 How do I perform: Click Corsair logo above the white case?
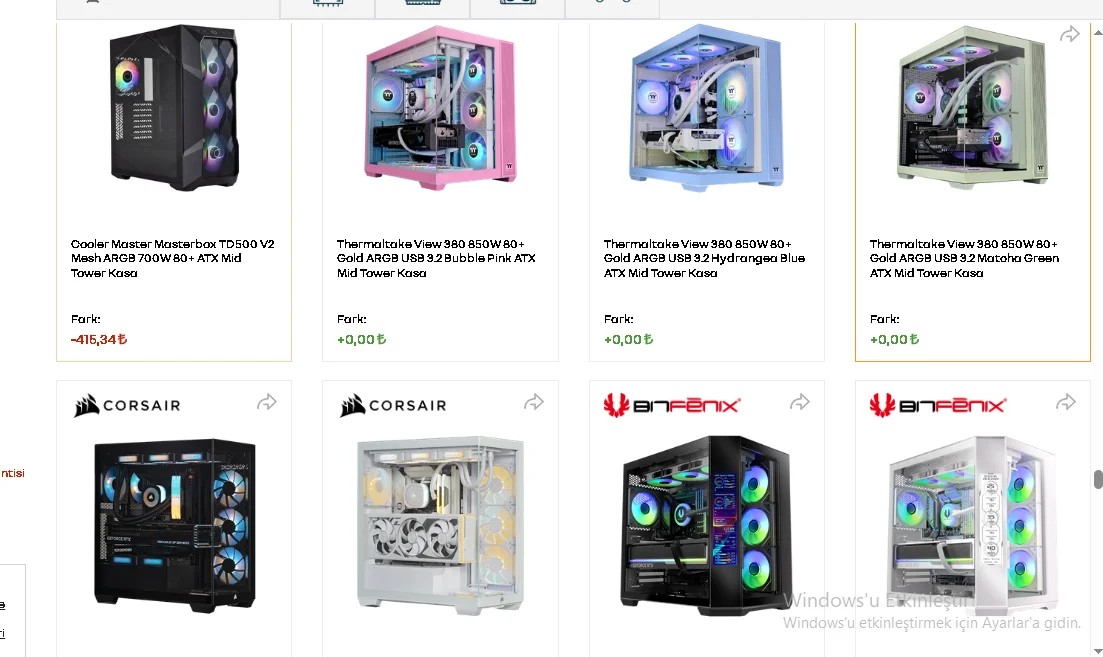tap(393, 405)
